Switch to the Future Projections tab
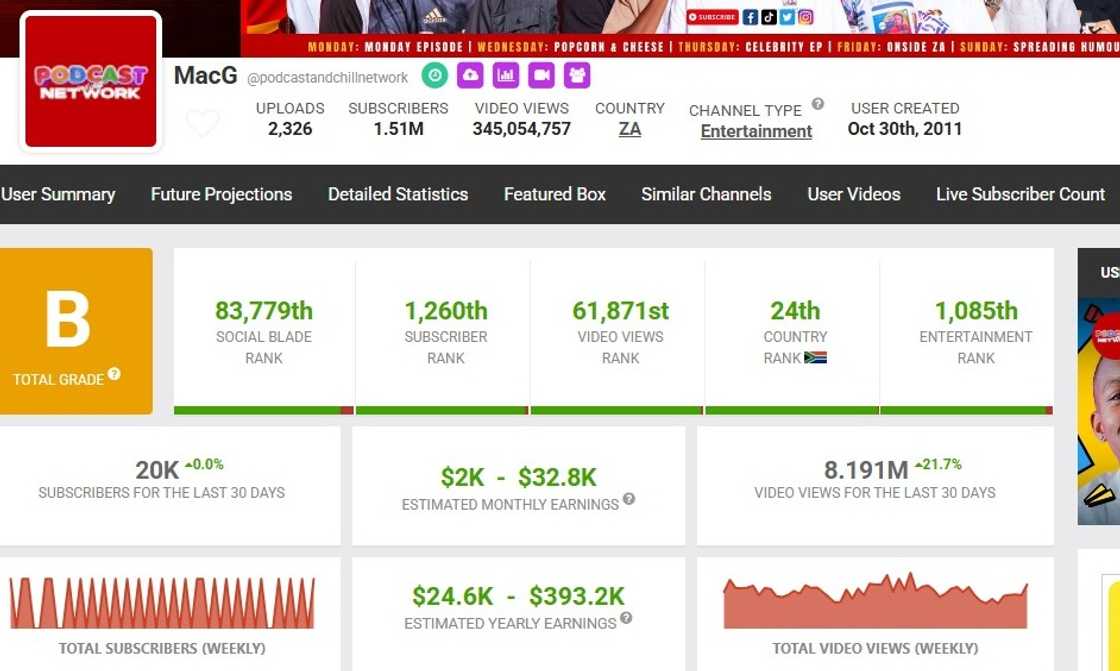This screenshot has width=1120, height=671. (221, 194)
